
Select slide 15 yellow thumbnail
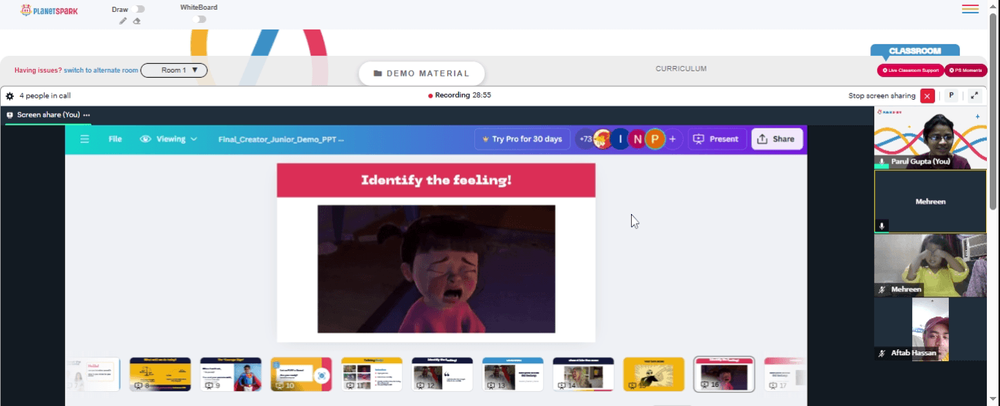point(654,374)
